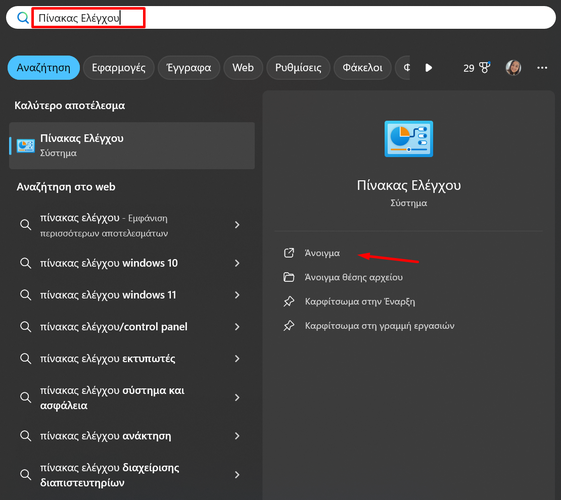This screenshot has width=561, height=500.
Task: Click the large Control Panel icon in preview pane
Action: click(409, 139)
